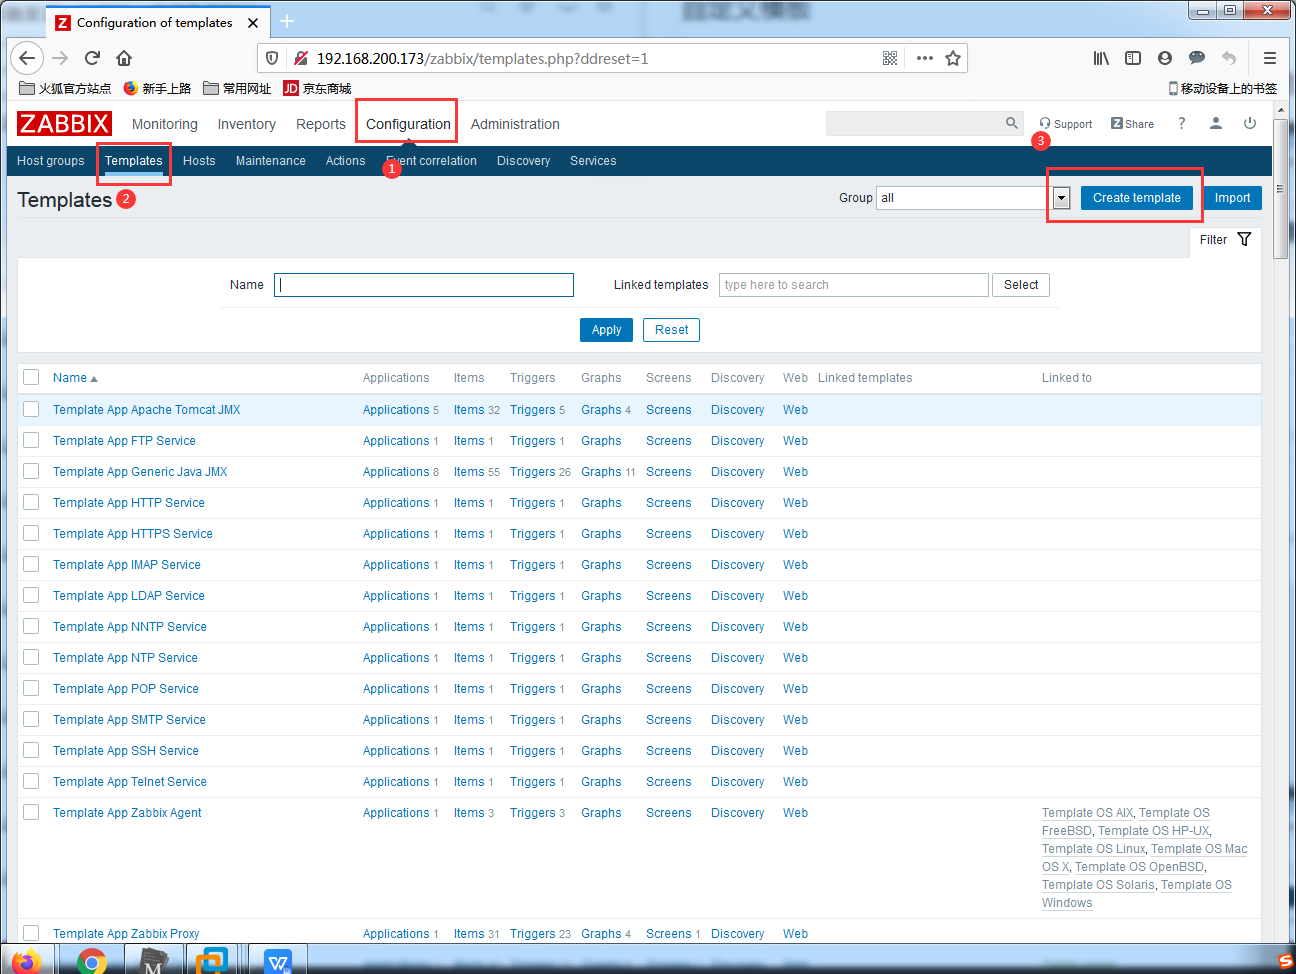This screenshot has width=1296, height=974.
Task: Toggle the Filter funnel tab
Action: [1225, 240]
